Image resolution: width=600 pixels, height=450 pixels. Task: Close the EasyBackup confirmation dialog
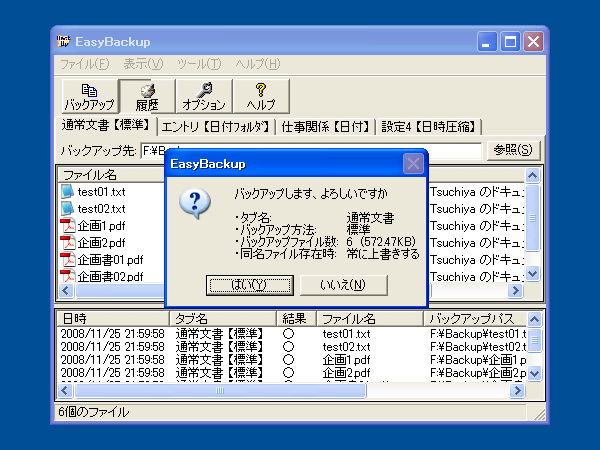[413, 164]
